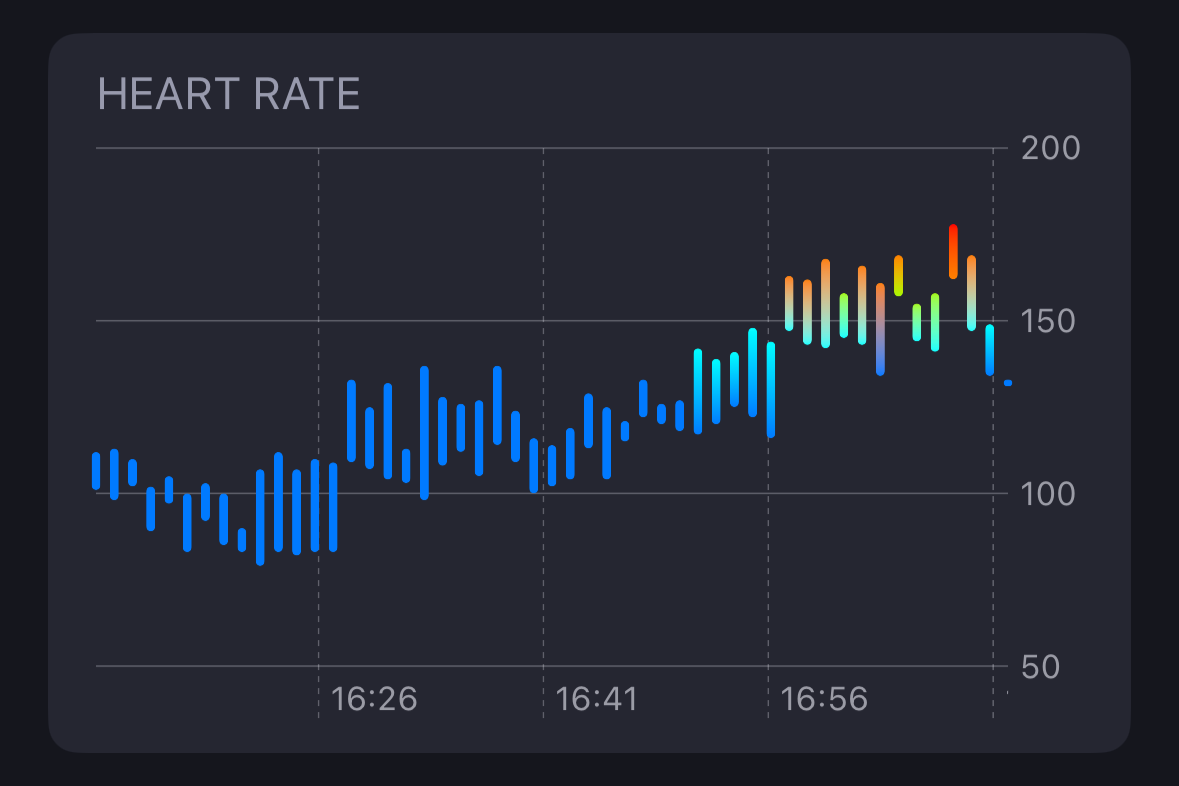The width and height of the screenshot is (1179, 786).
Task: Click the tallest red heart rate bar
Action: [x=954, y=250]
